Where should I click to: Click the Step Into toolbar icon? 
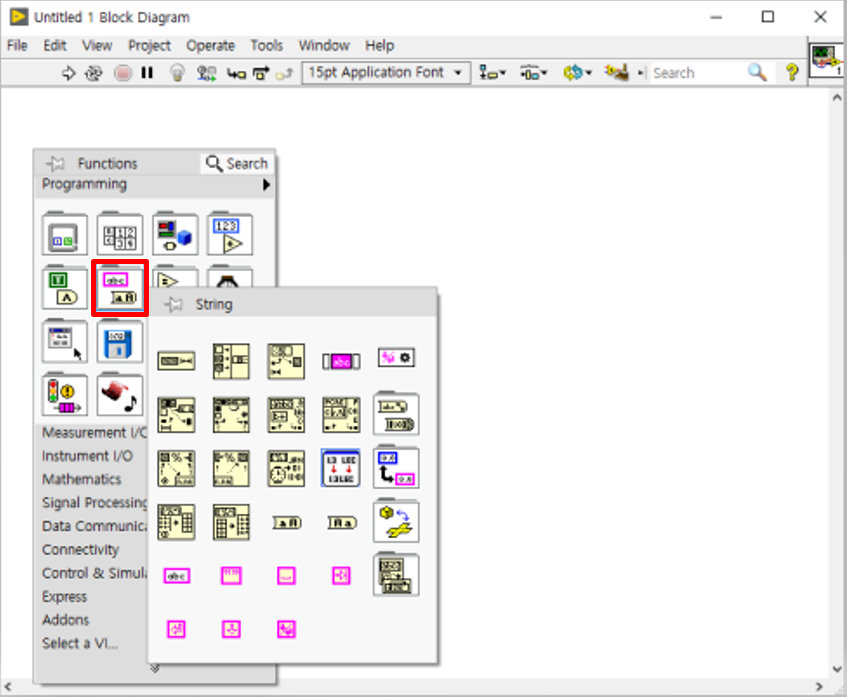236,73
